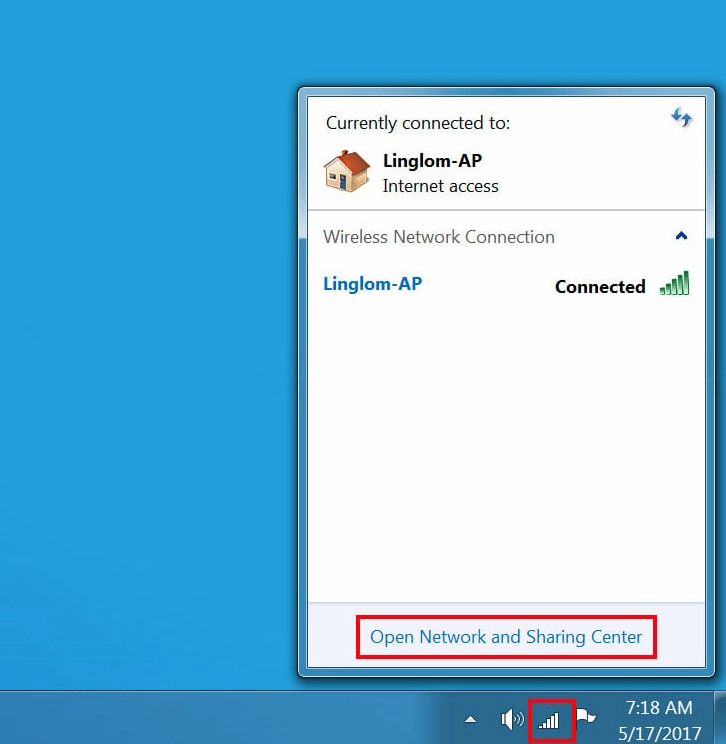Click the wireless network tray icon
Screen dimensions: 726x744
click(x=549, y=720)
